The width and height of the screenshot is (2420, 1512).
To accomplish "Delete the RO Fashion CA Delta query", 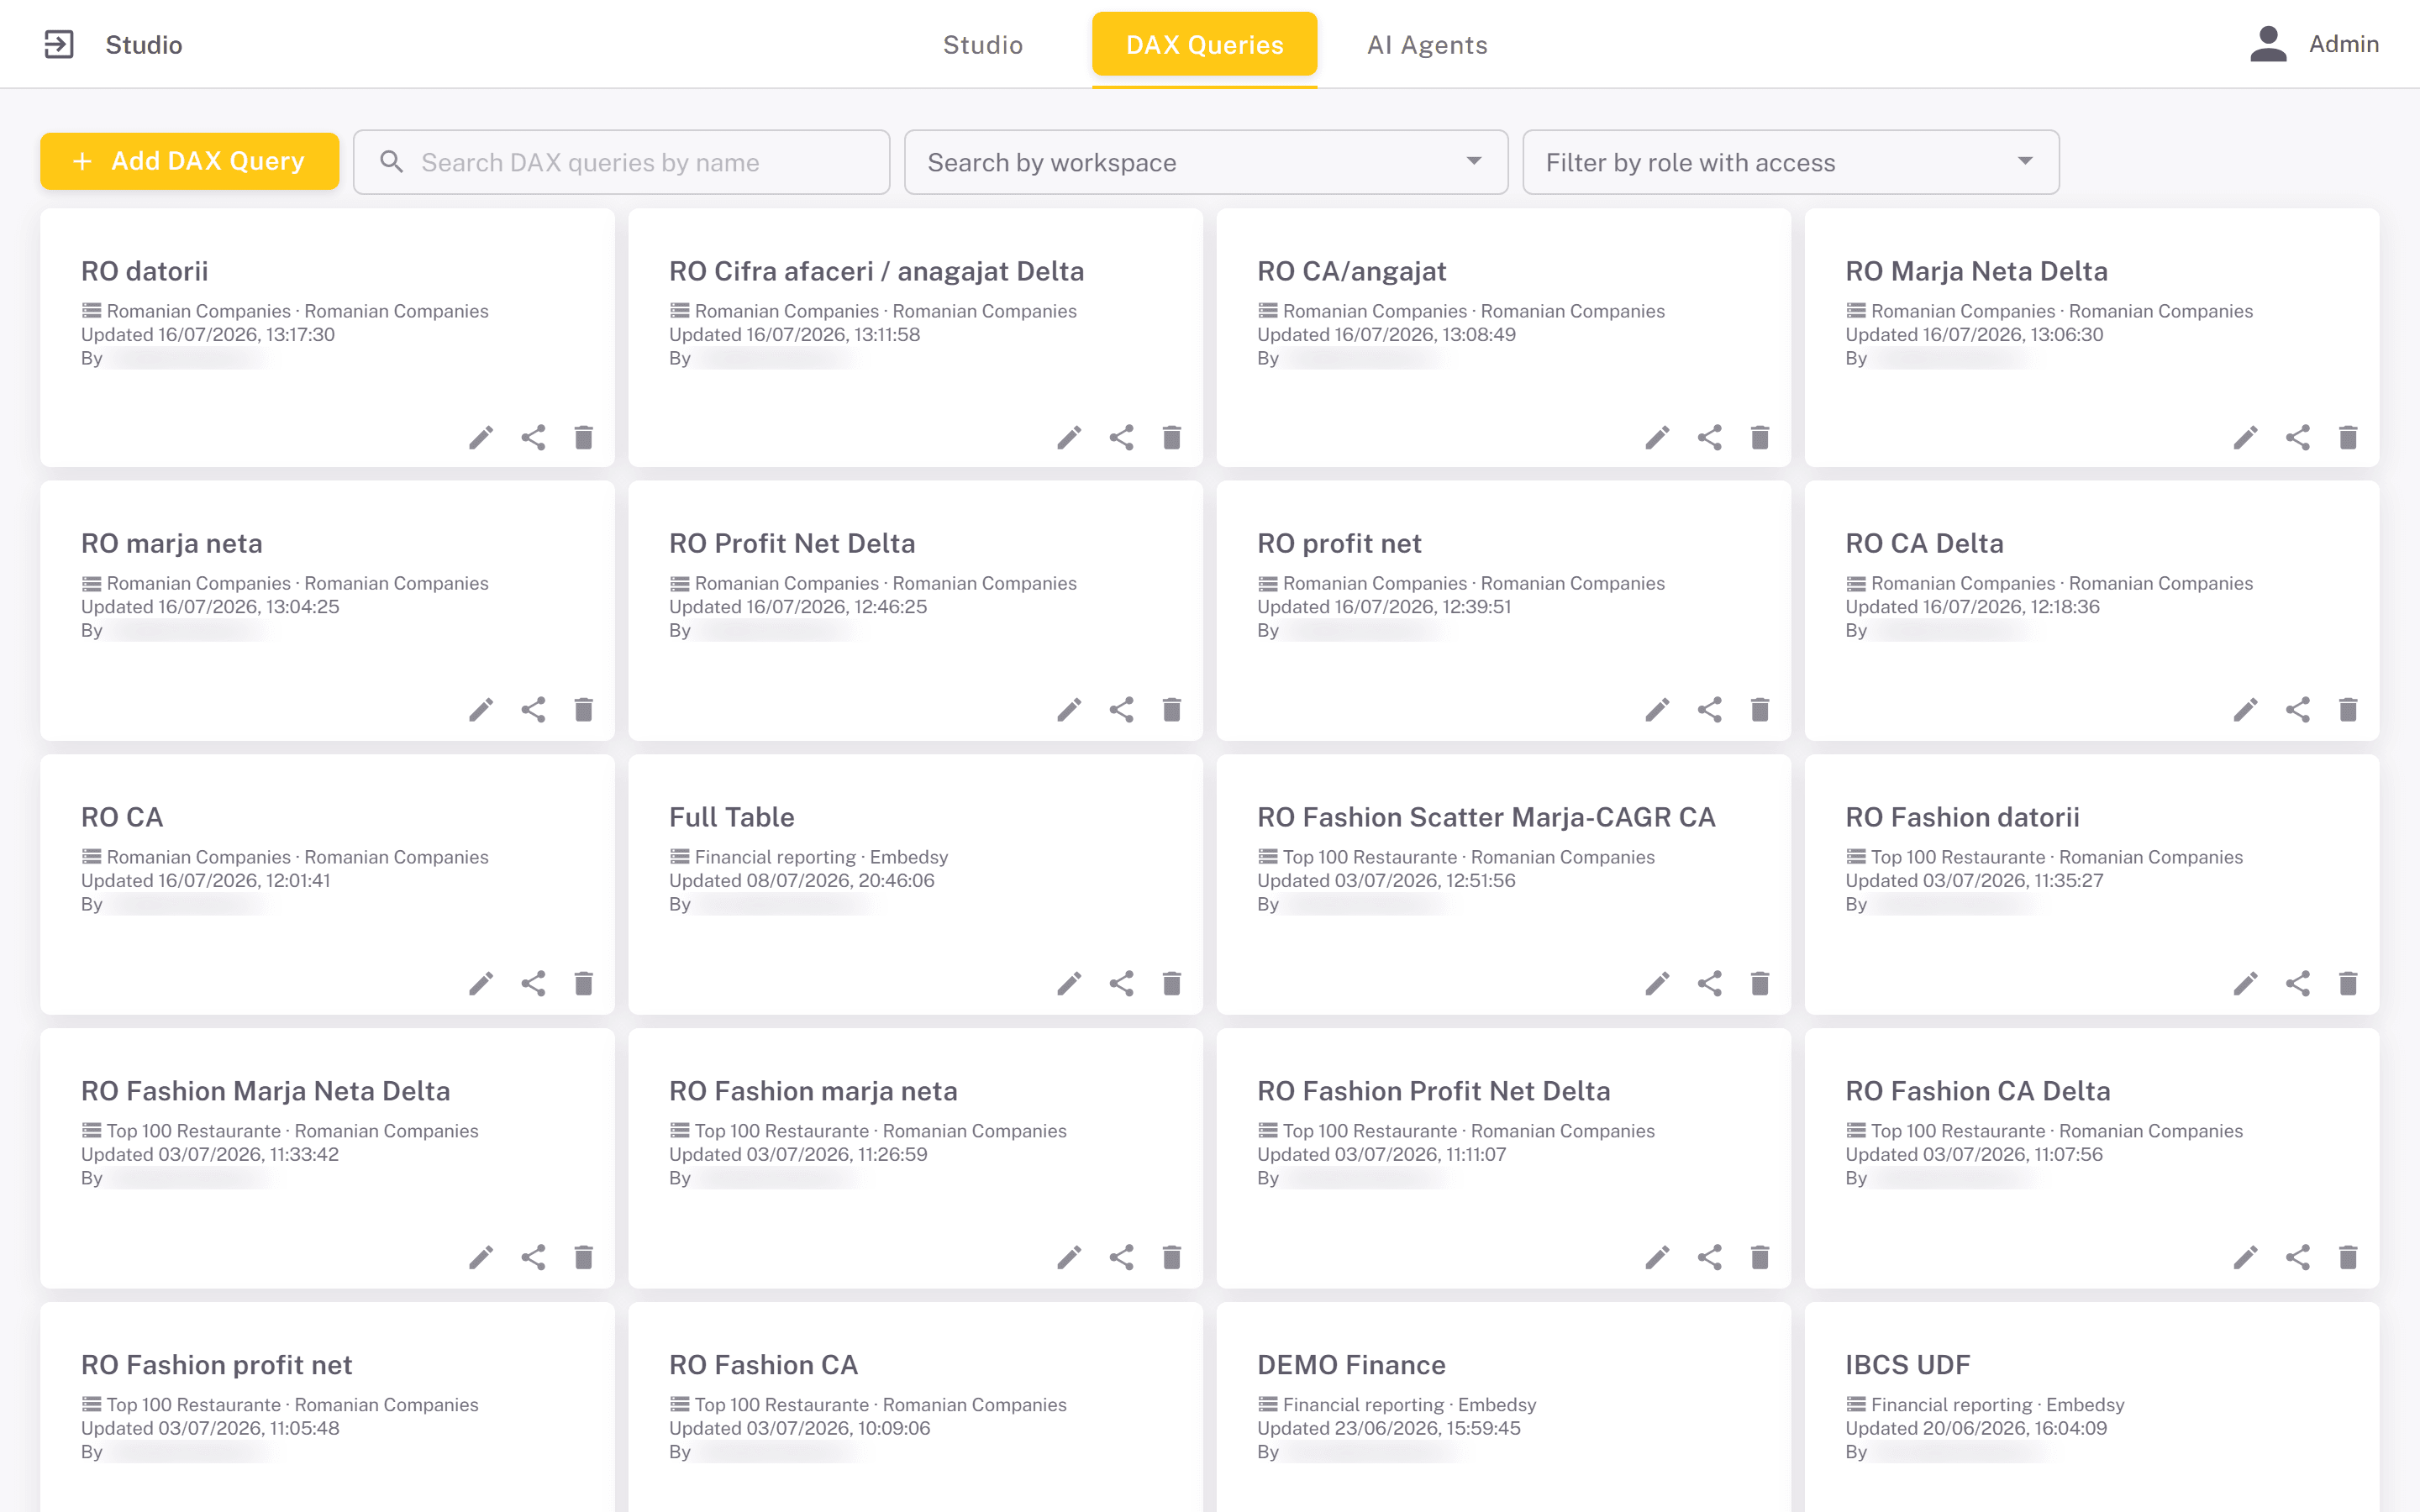I will click(2348, 1257).
